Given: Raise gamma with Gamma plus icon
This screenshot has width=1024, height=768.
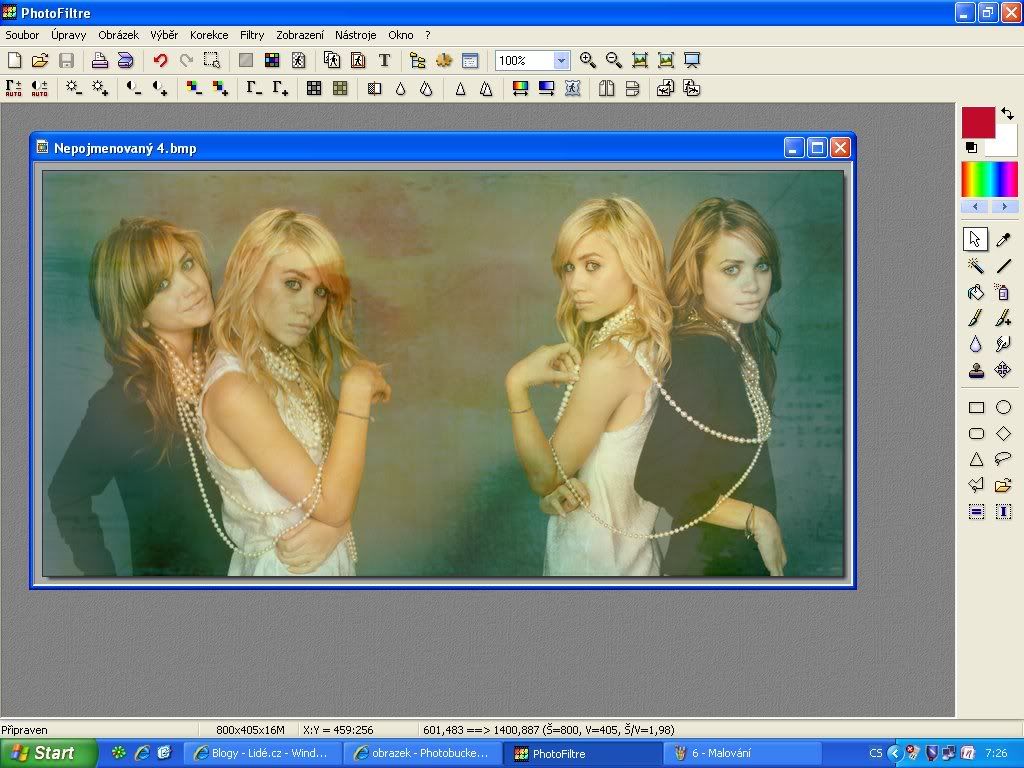Looking at the screenshot, I should 280,88.
